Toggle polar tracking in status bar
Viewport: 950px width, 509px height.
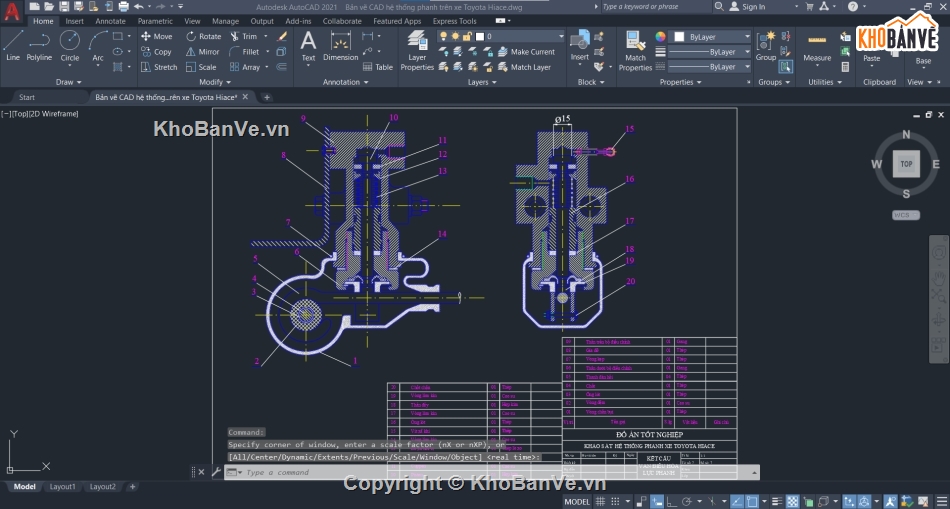687,501
